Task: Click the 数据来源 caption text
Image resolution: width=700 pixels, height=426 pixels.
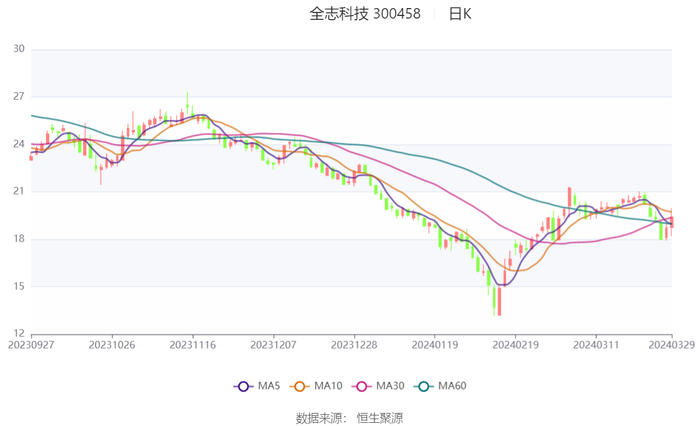Action: (321, 417)
